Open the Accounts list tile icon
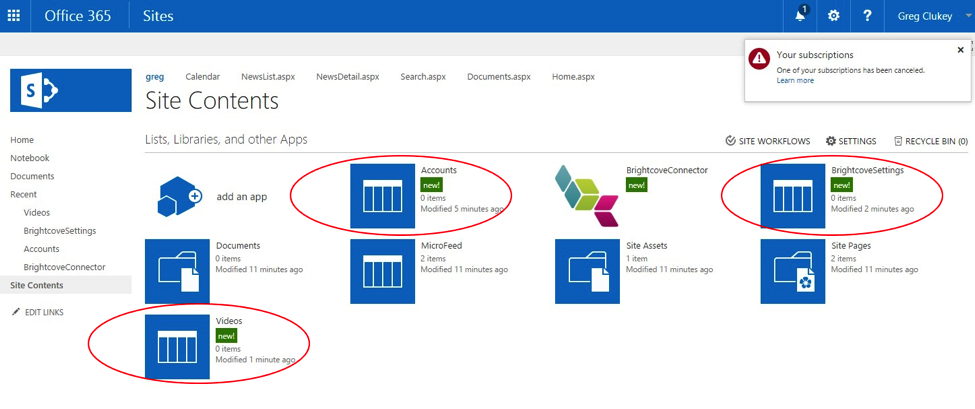 click(x=382, y=196)
